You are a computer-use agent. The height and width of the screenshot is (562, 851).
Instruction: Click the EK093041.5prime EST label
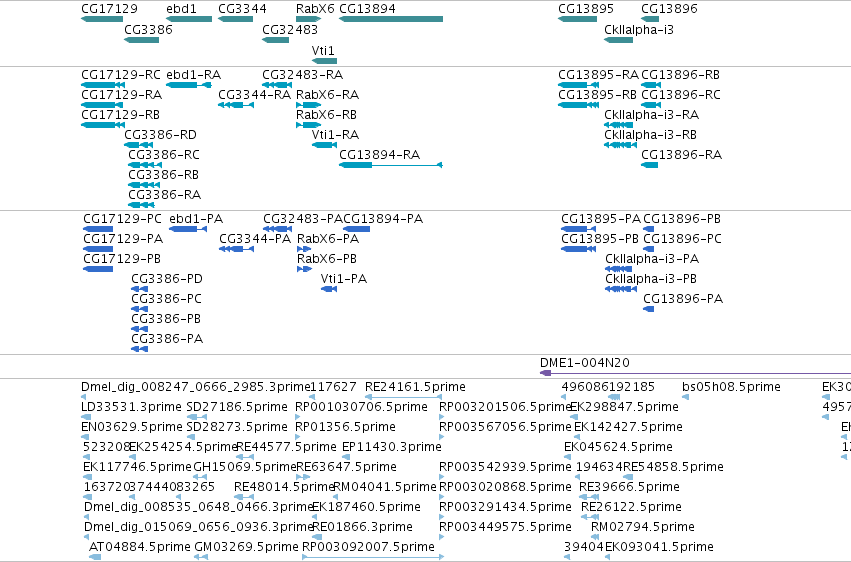click(x=659, y=547)
